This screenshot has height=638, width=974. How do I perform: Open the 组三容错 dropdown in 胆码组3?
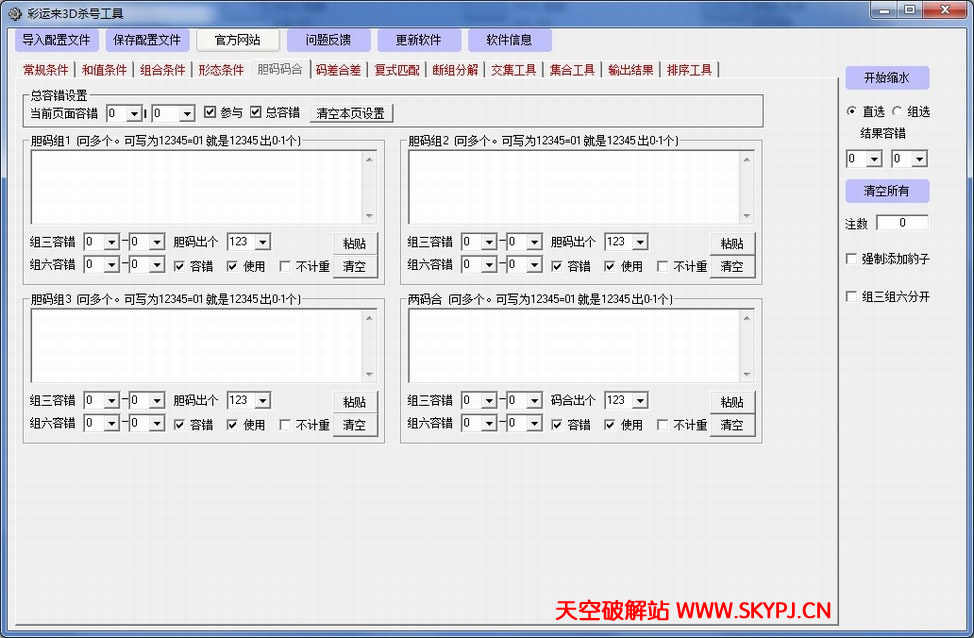(x=101, y=400)
